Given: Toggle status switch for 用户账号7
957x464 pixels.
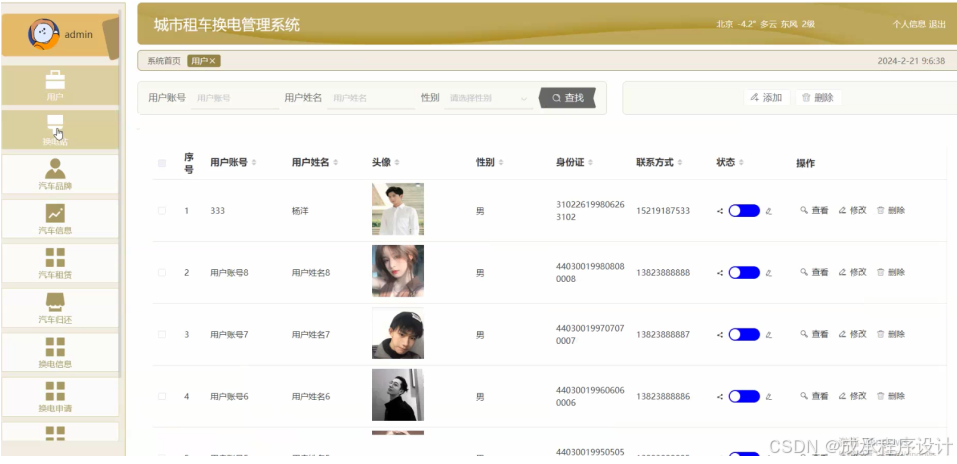Looking at the screenshot, I should (744, 335).
